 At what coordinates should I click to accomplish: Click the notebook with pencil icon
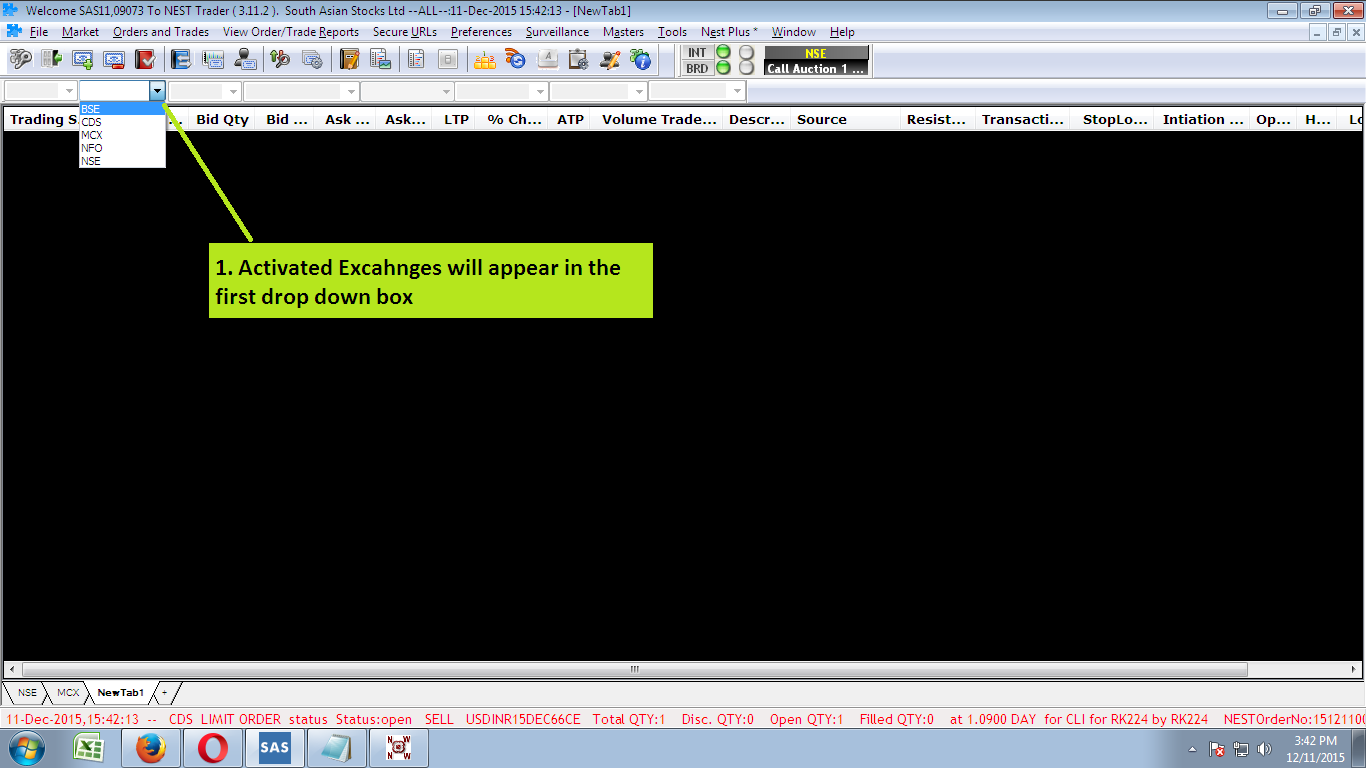[x=349, y=60]
